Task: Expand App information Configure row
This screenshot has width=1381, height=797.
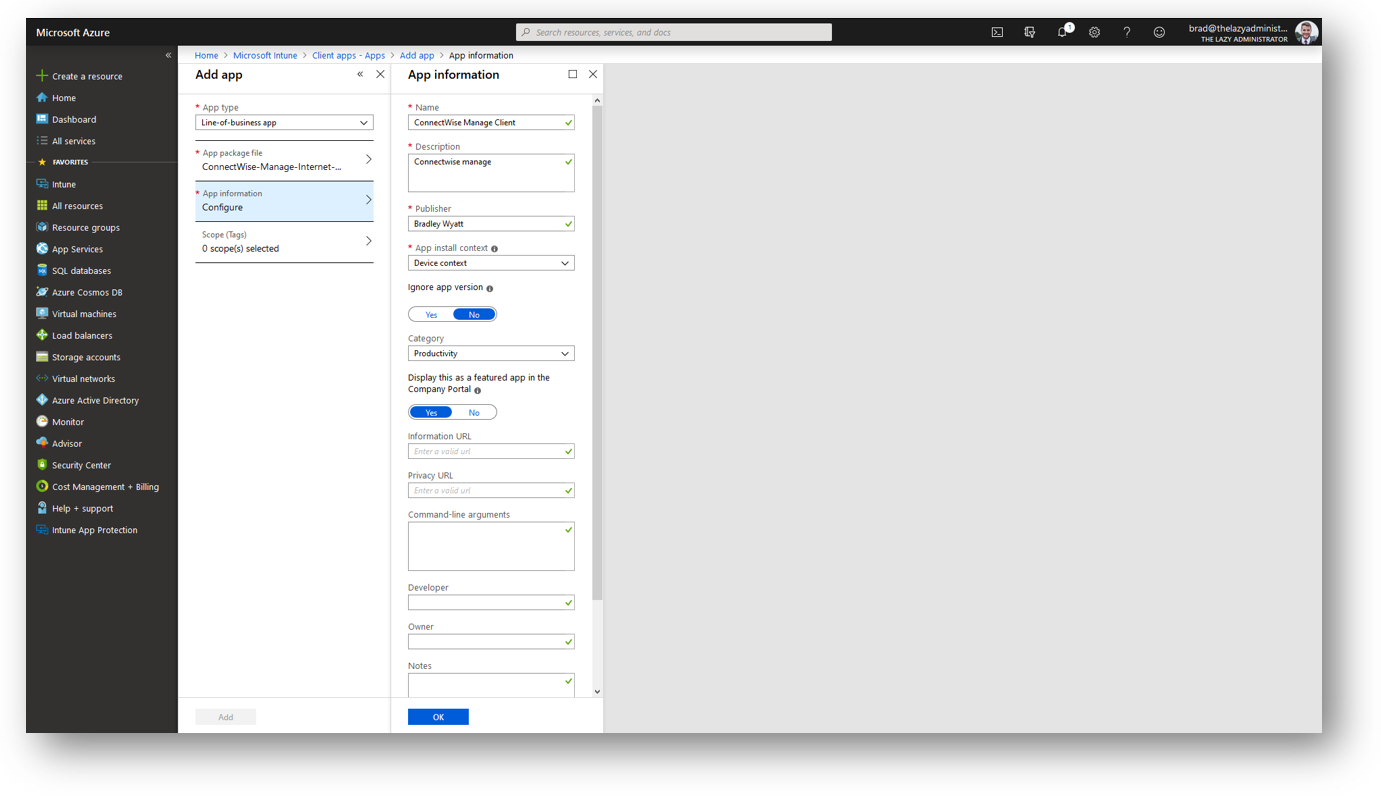Action: (284, 201)
